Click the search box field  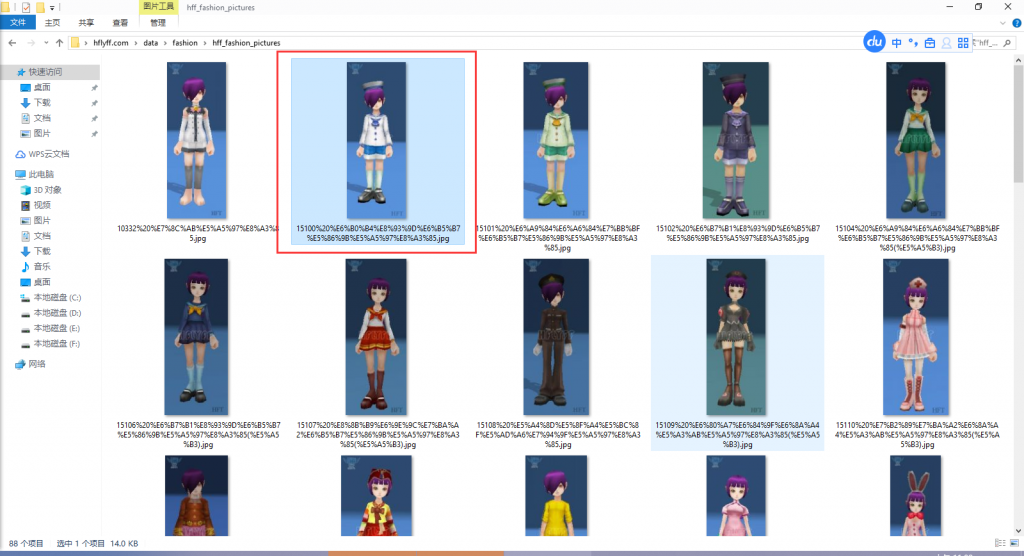[x=993, y=43]
